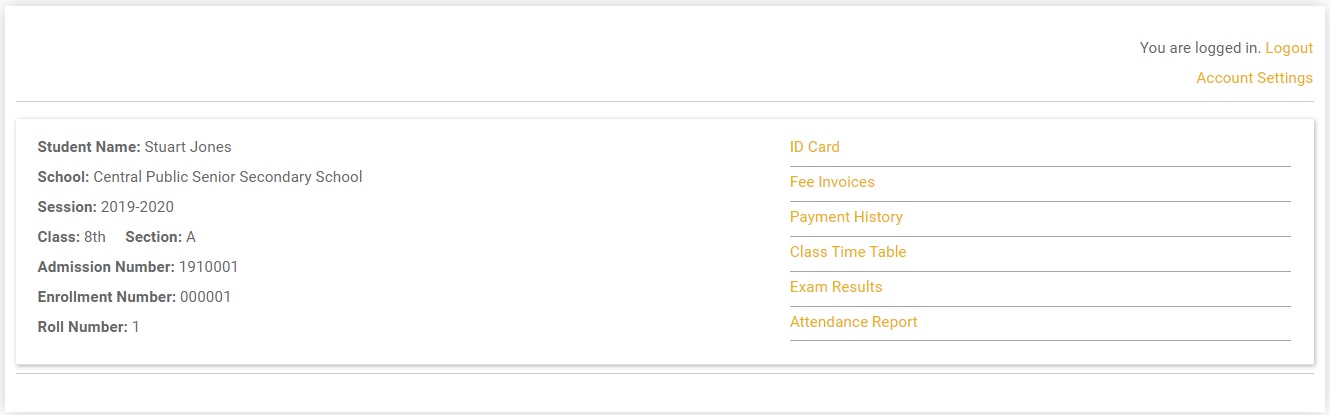Click the student name Stuart Jones
This screenshot has width=1330, height=415.
tap(188, 147)
